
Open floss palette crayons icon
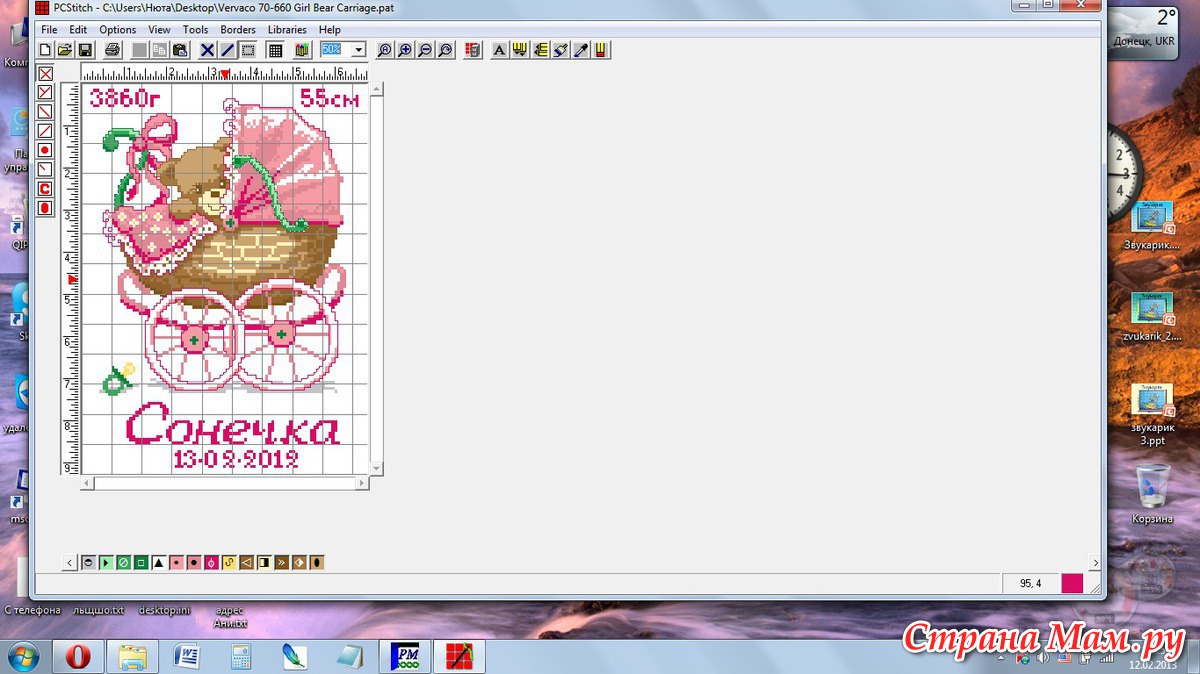point(302,50)
